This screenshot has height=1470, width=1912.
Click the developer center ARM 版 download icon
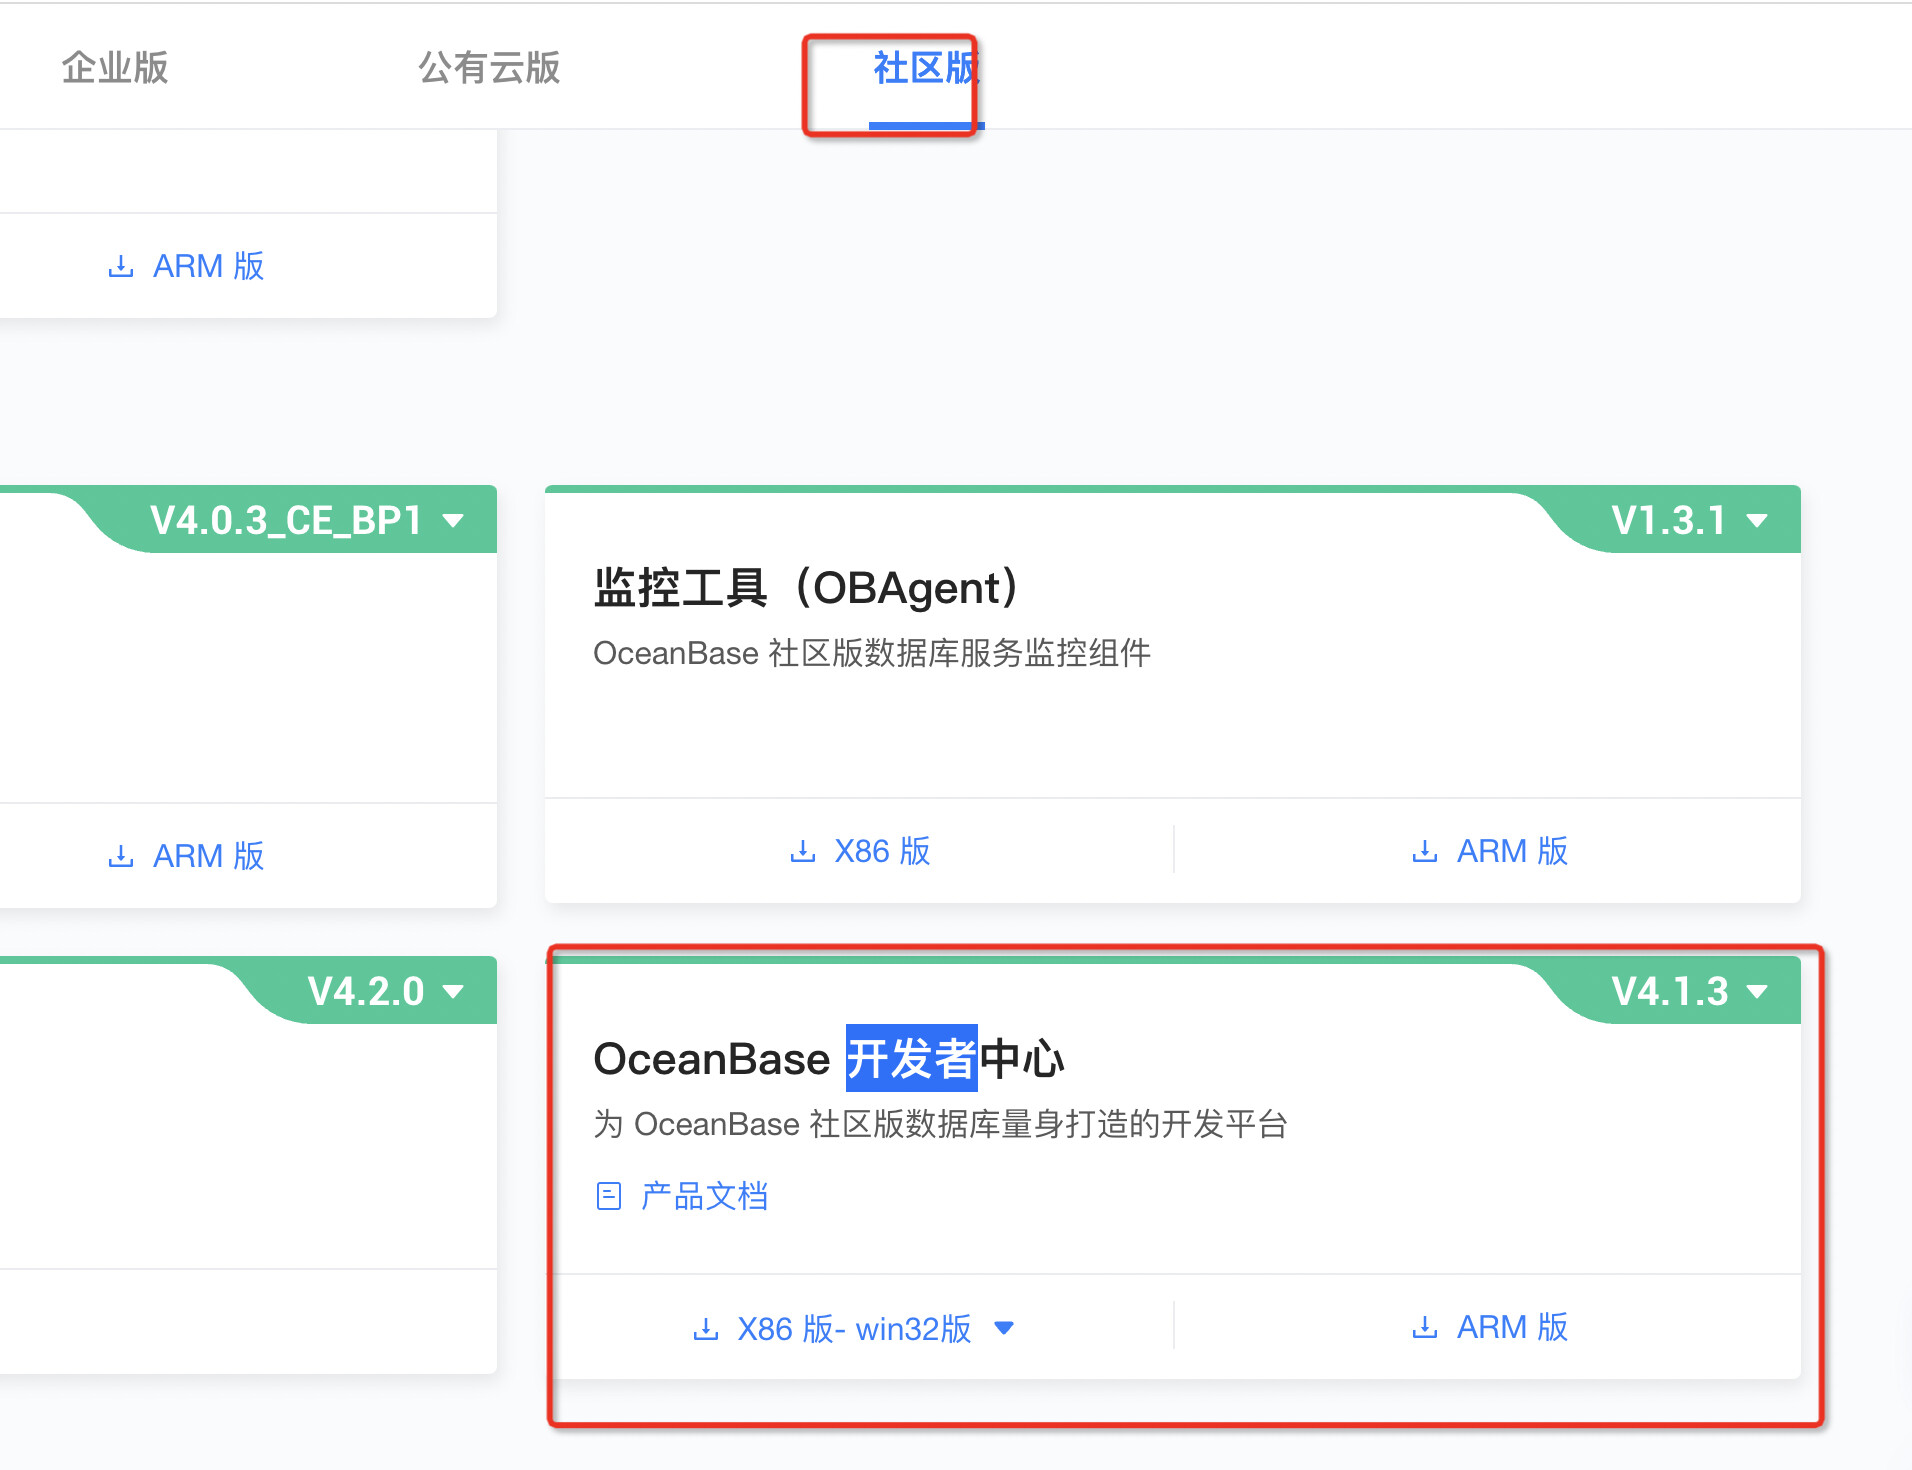[1424, 1327]
